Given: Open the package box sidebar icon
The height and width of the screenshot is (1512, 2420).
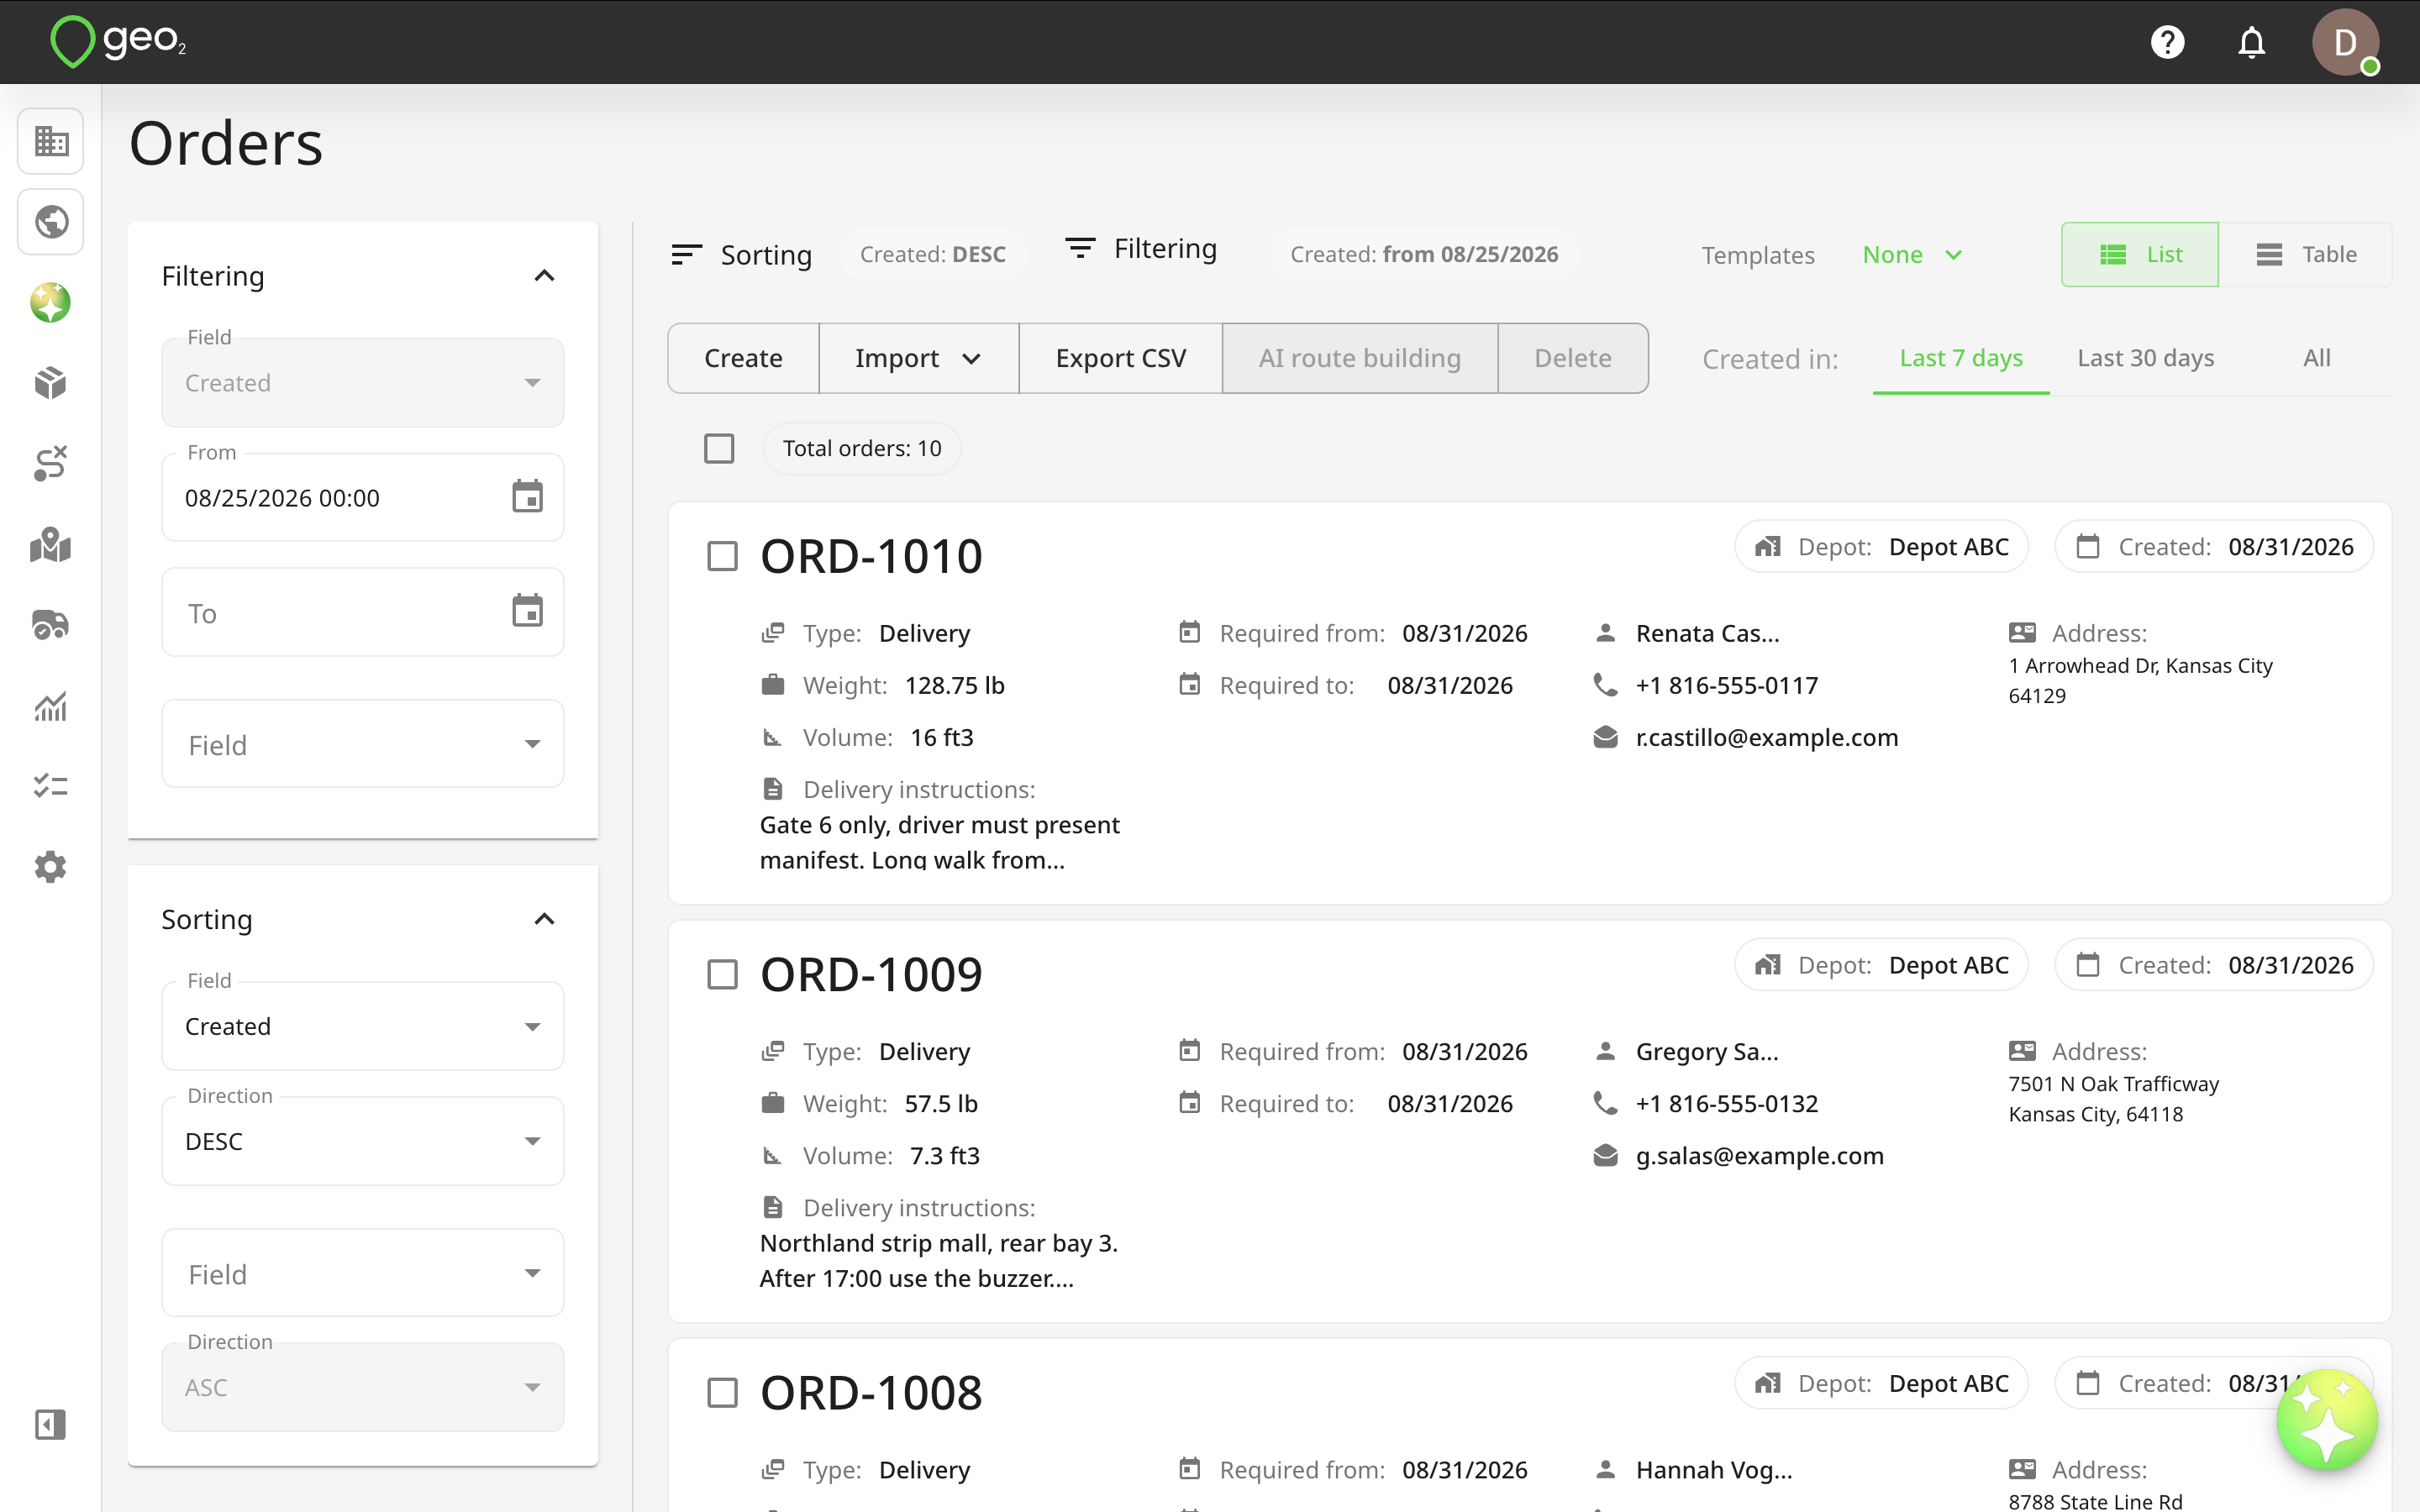Looking at the screenshot, I should [x=51, y=383].
